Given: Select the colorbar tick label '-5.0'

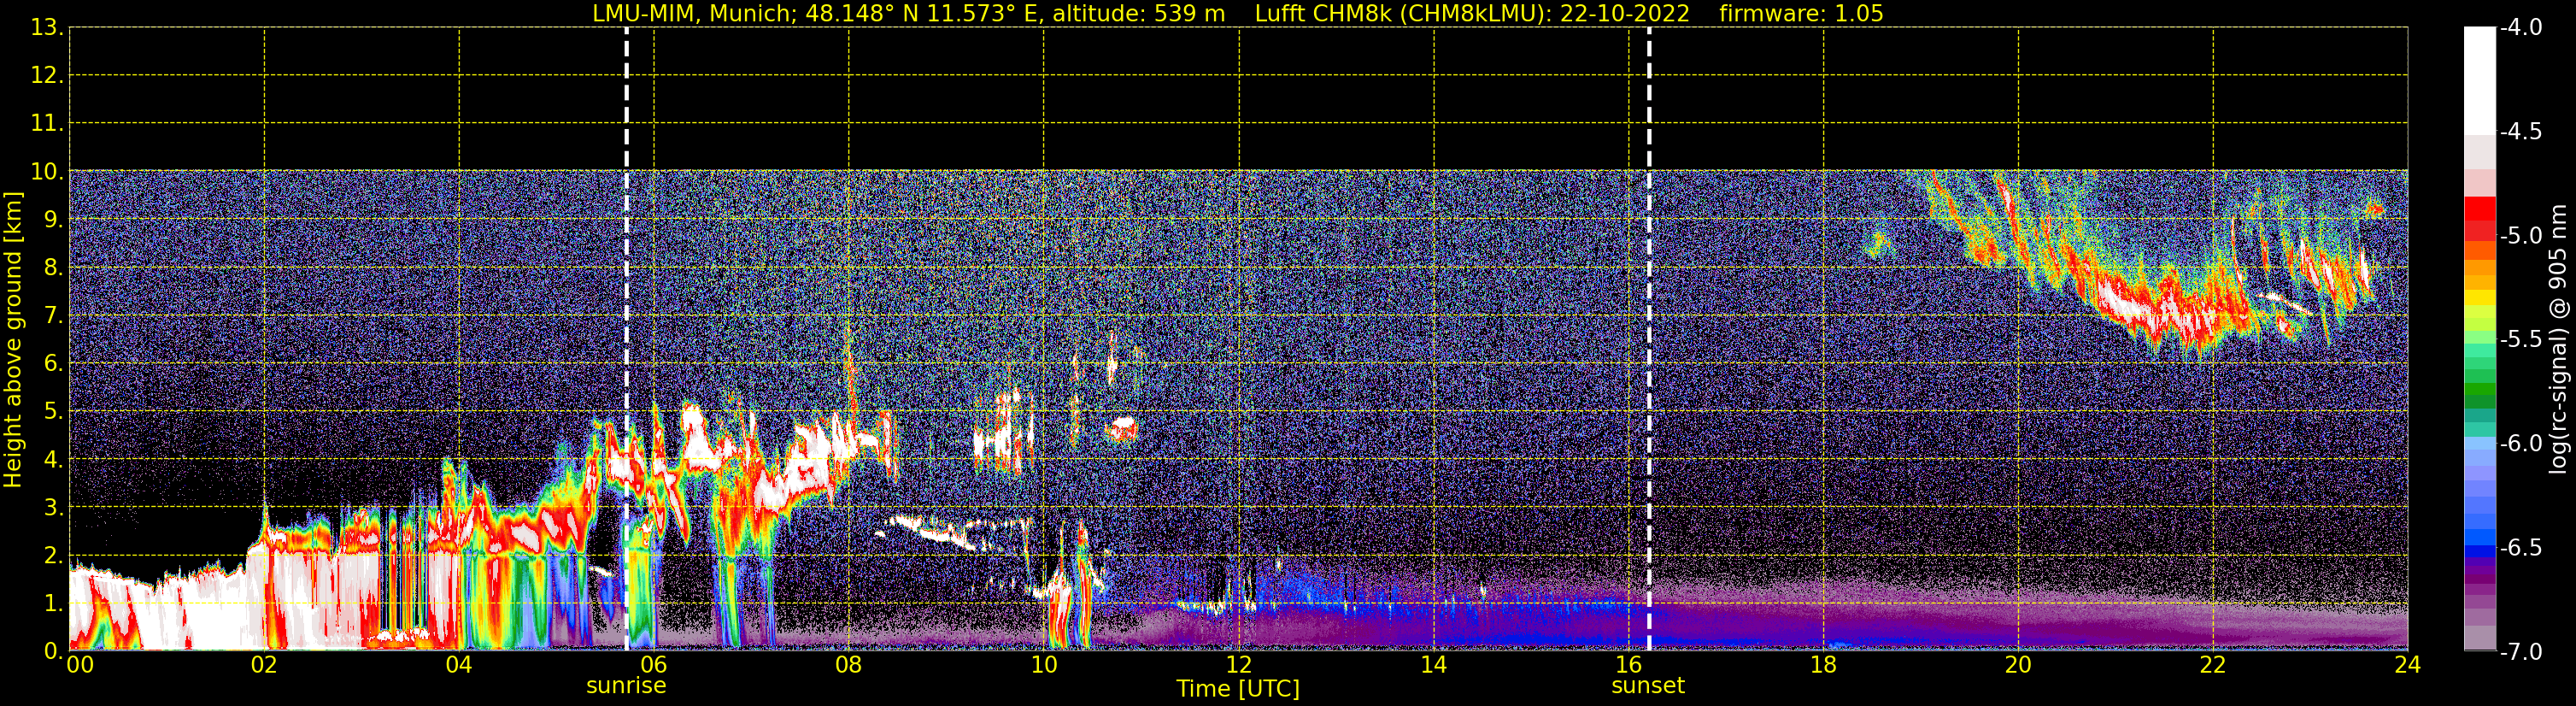Looking at the screenshot, I should 2520,236.
